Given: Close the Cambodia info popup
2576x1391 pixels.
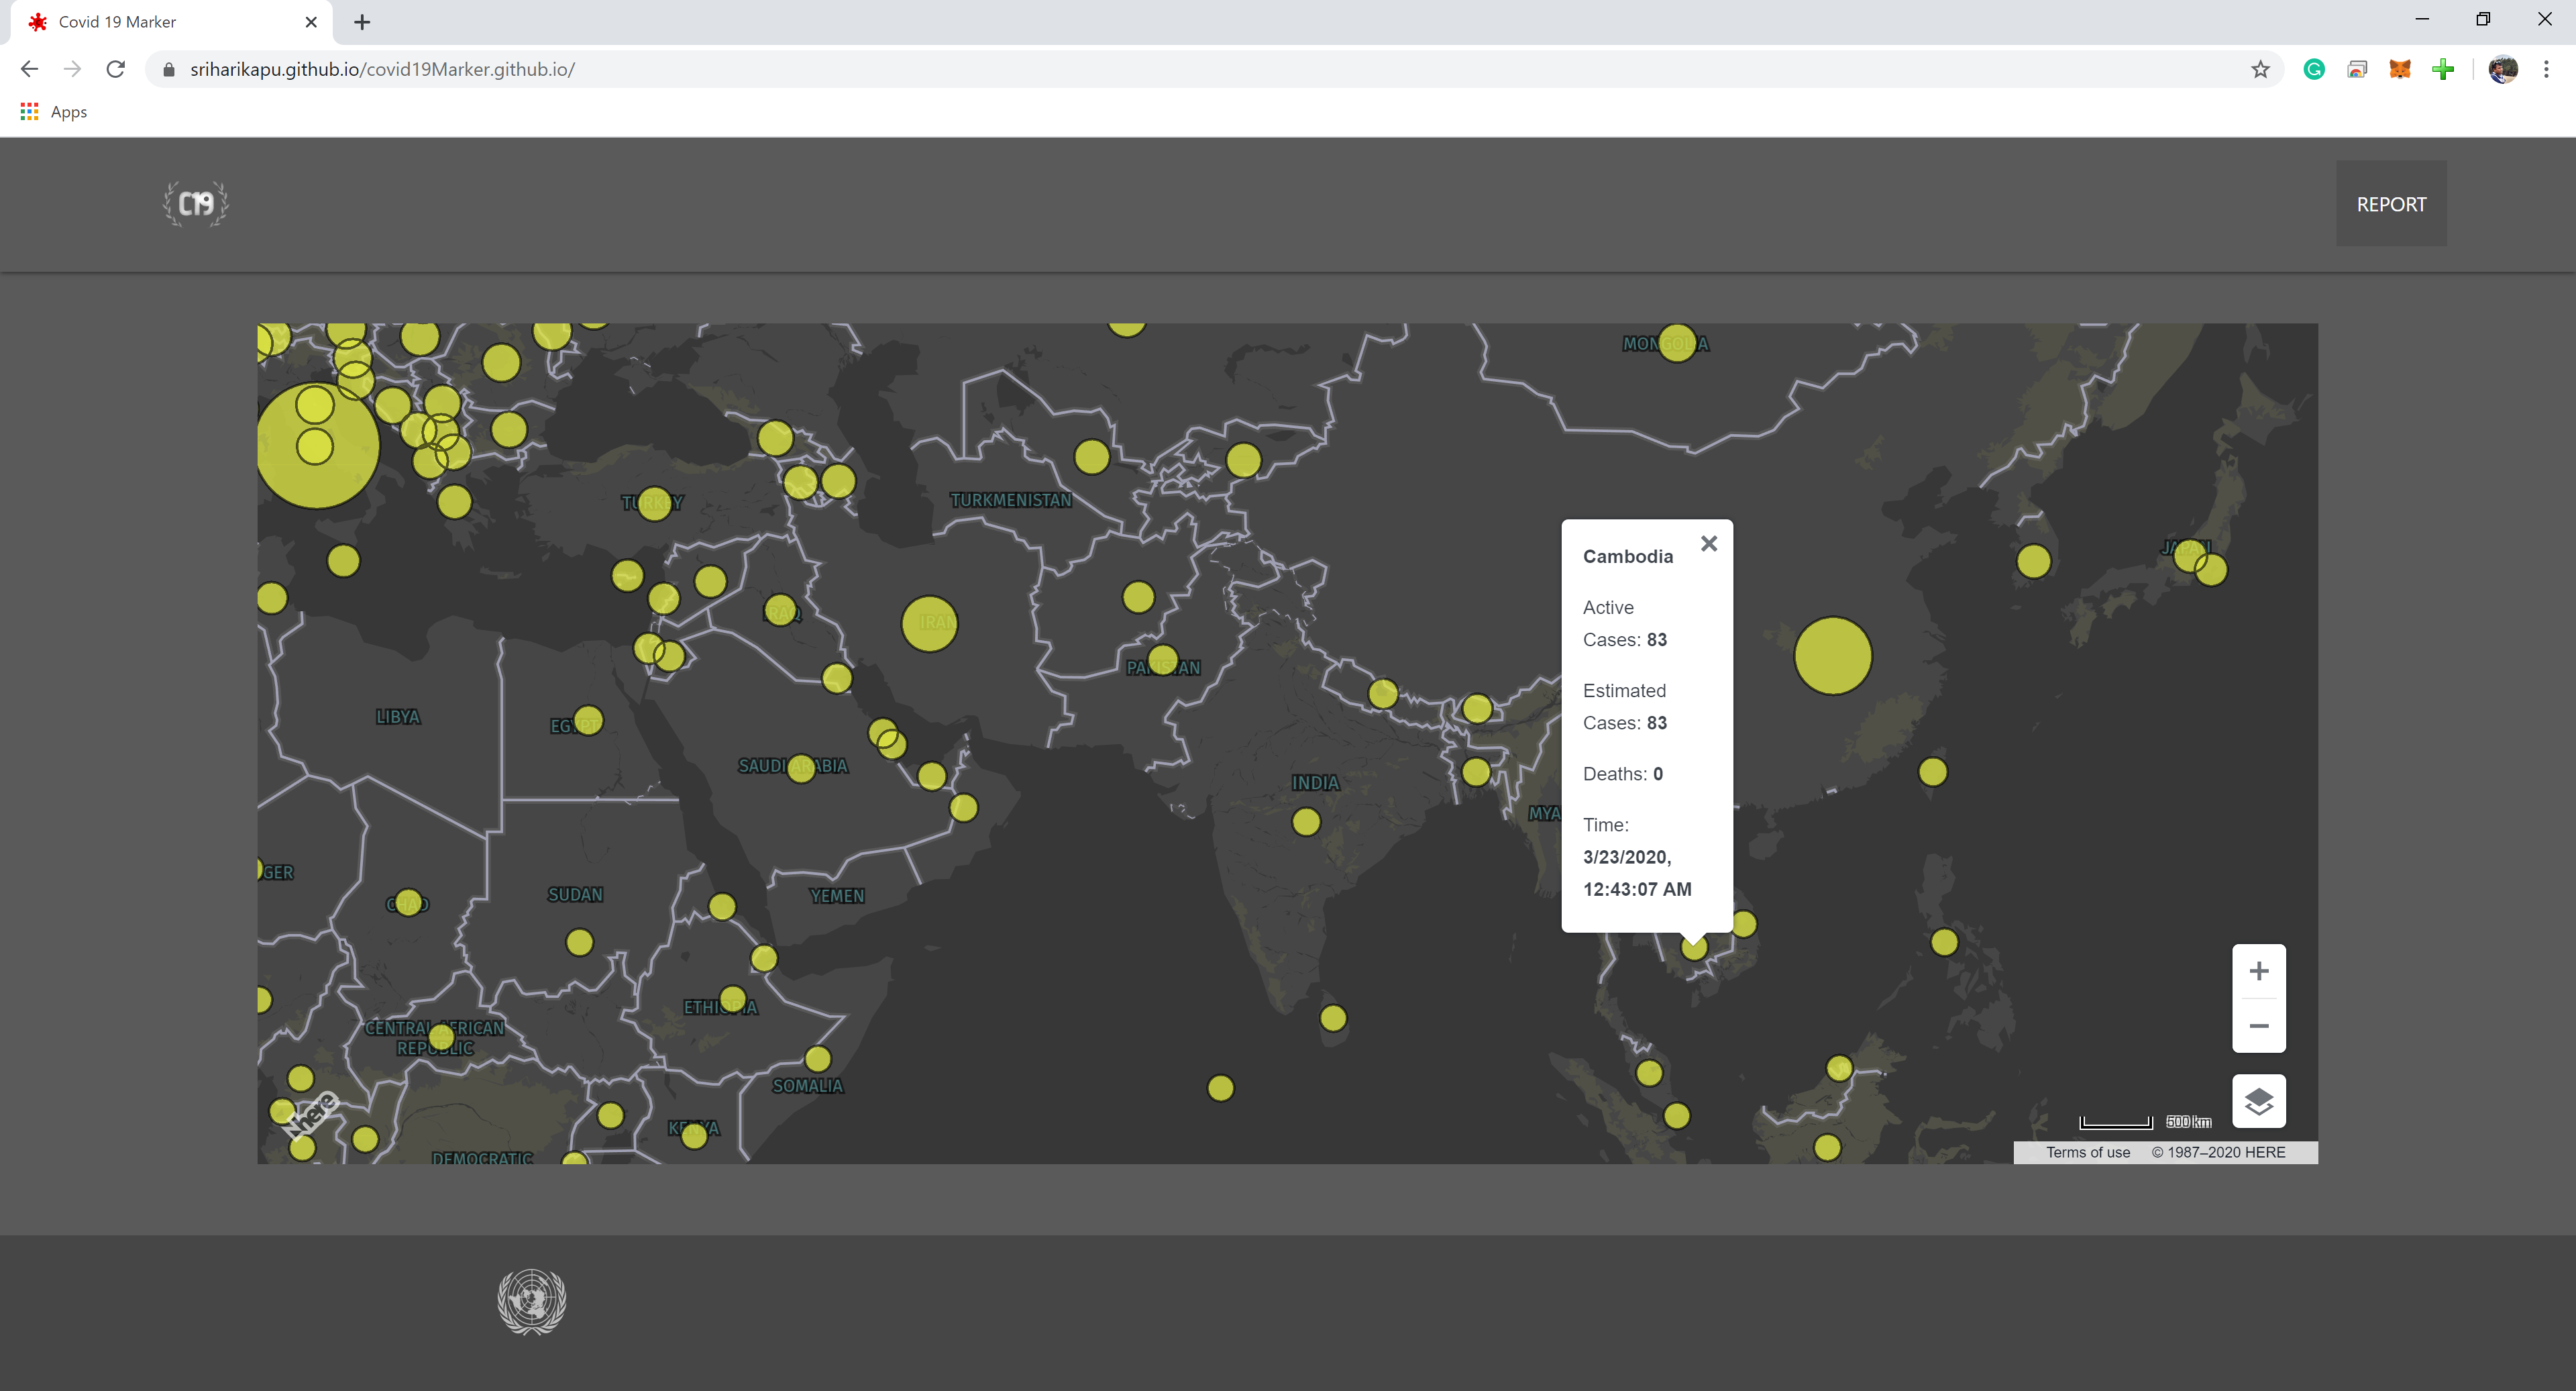Looking at the screenshot, I should (1708, 543).
